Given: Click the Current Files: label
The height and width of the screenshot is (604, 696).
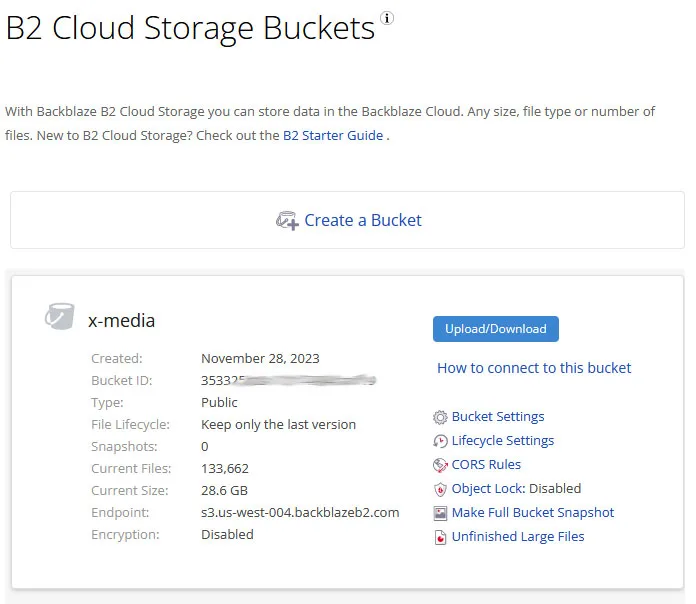Looking at the screenshot, I should [131, 469].
